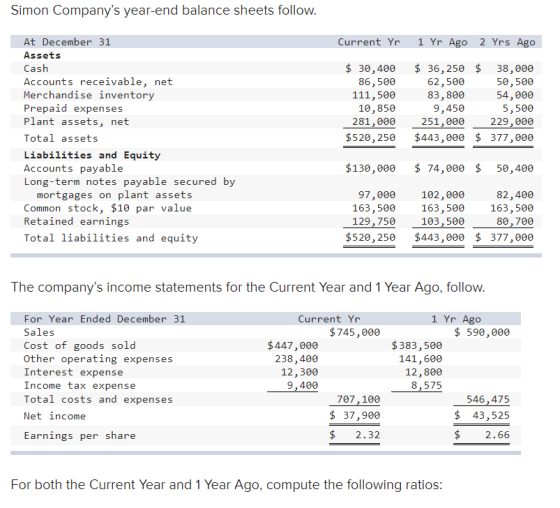This screenshot has width=560, height=508.
Task: Select retained earnings value 80,700
Action: (515, 221)
